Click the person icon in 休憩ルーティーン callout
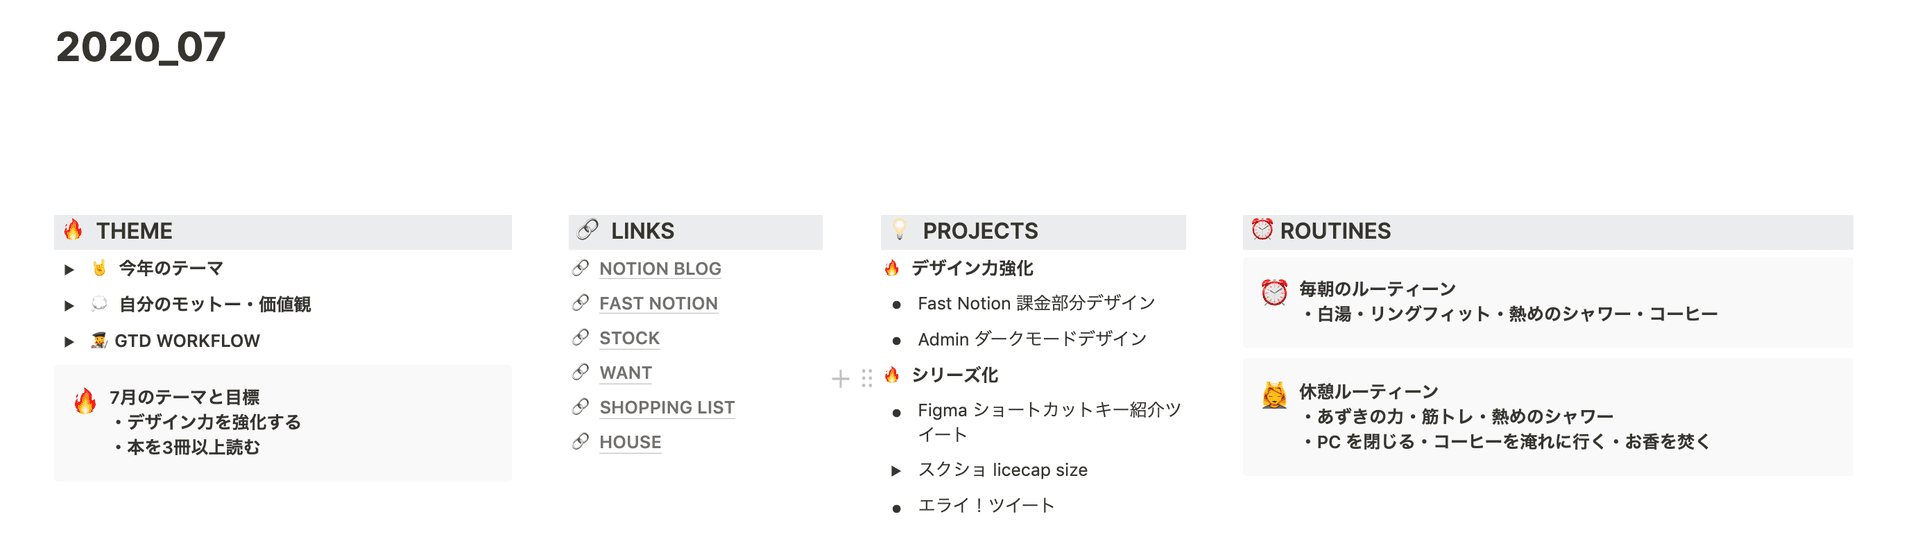 tap(1274, 395)
